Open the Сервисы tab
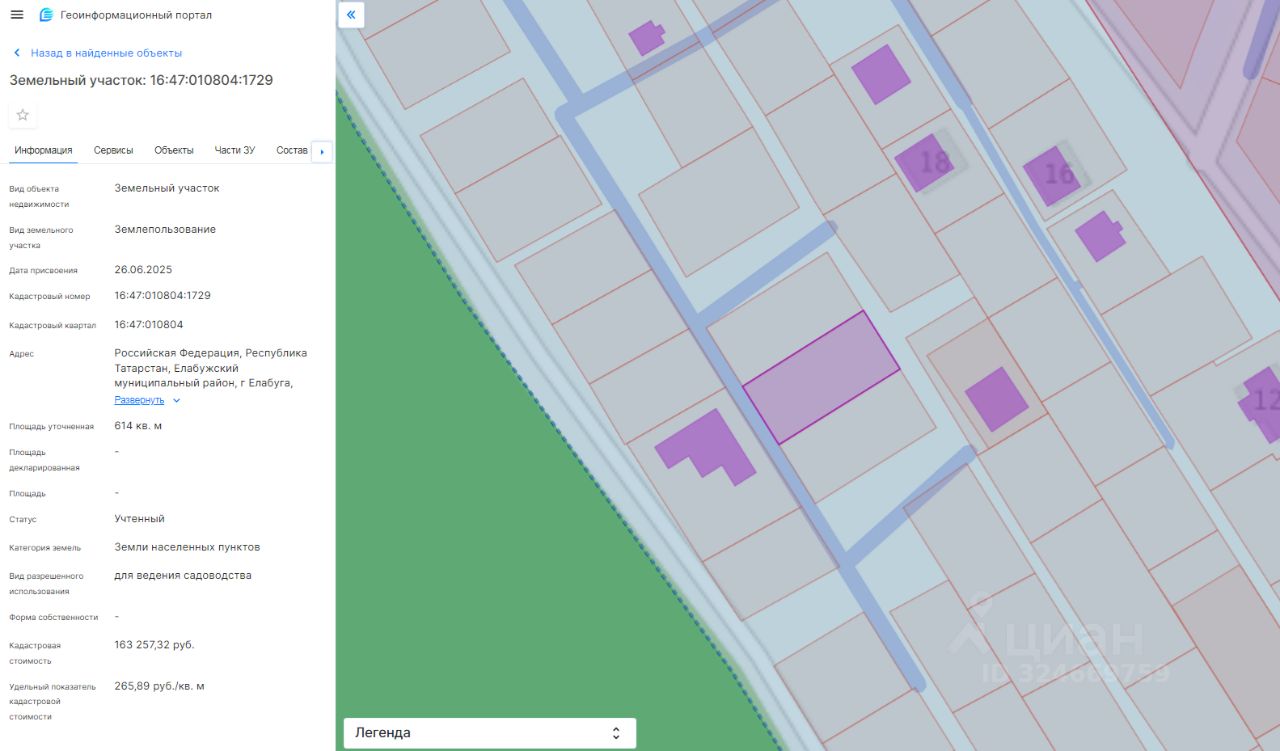This screenshot has height=751, width=1280. click(114, 150)
